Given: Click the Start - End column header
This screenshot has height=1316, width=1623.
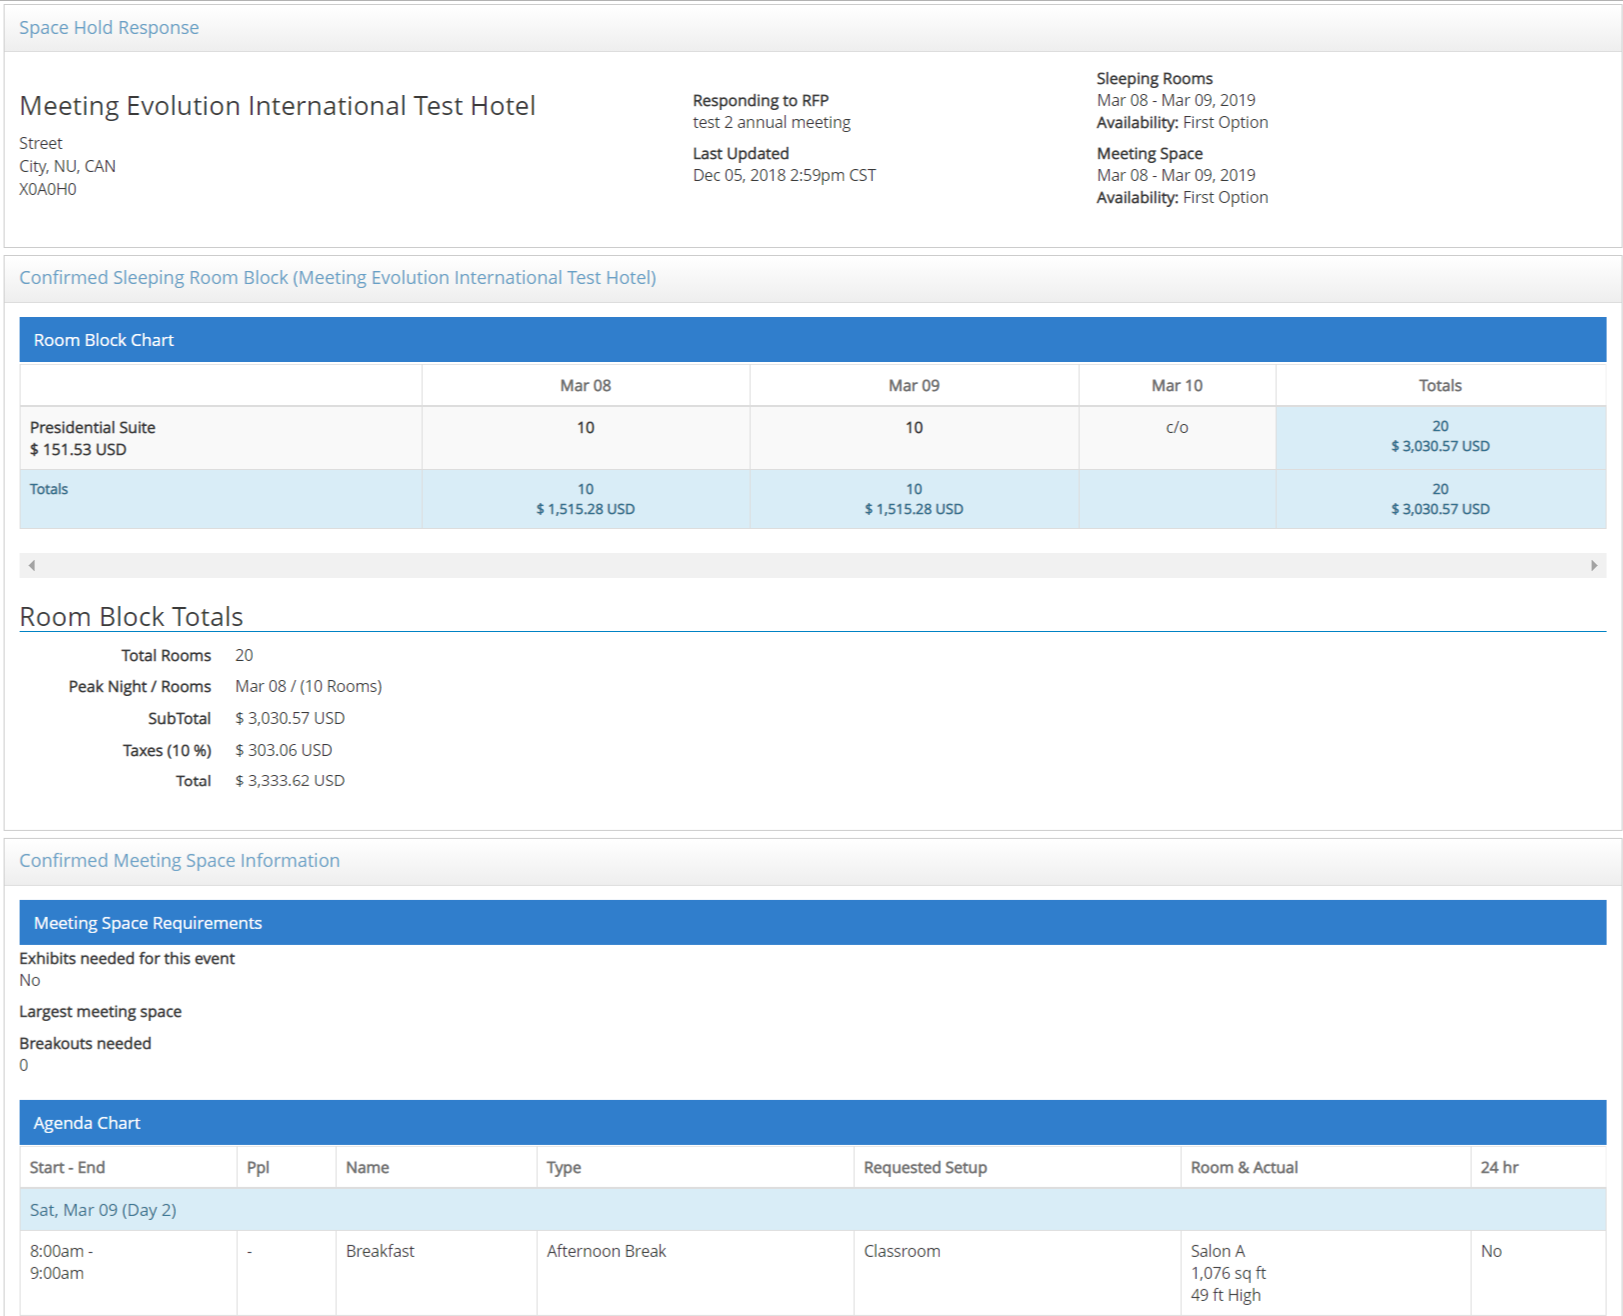Looking at the screenshot, I should (x=67, y=1168).
